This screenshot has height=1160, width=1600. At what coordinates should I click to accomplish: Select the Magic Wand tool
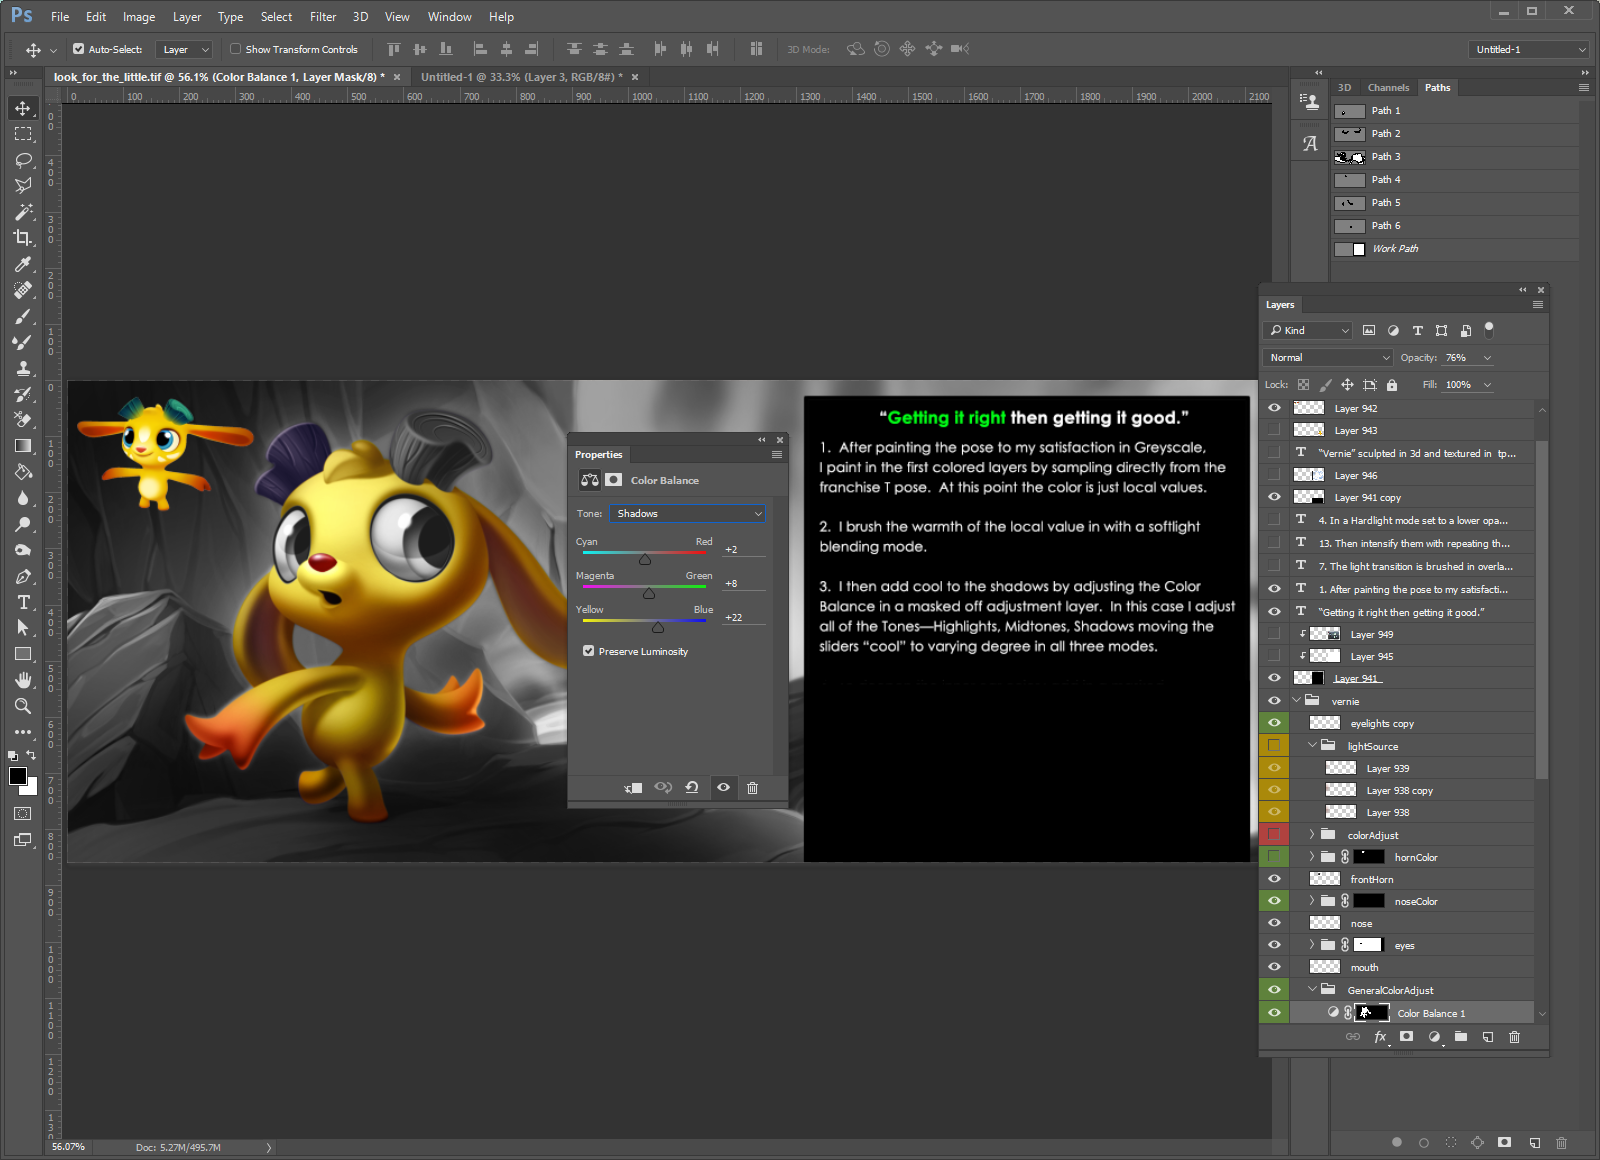(23, 212)
